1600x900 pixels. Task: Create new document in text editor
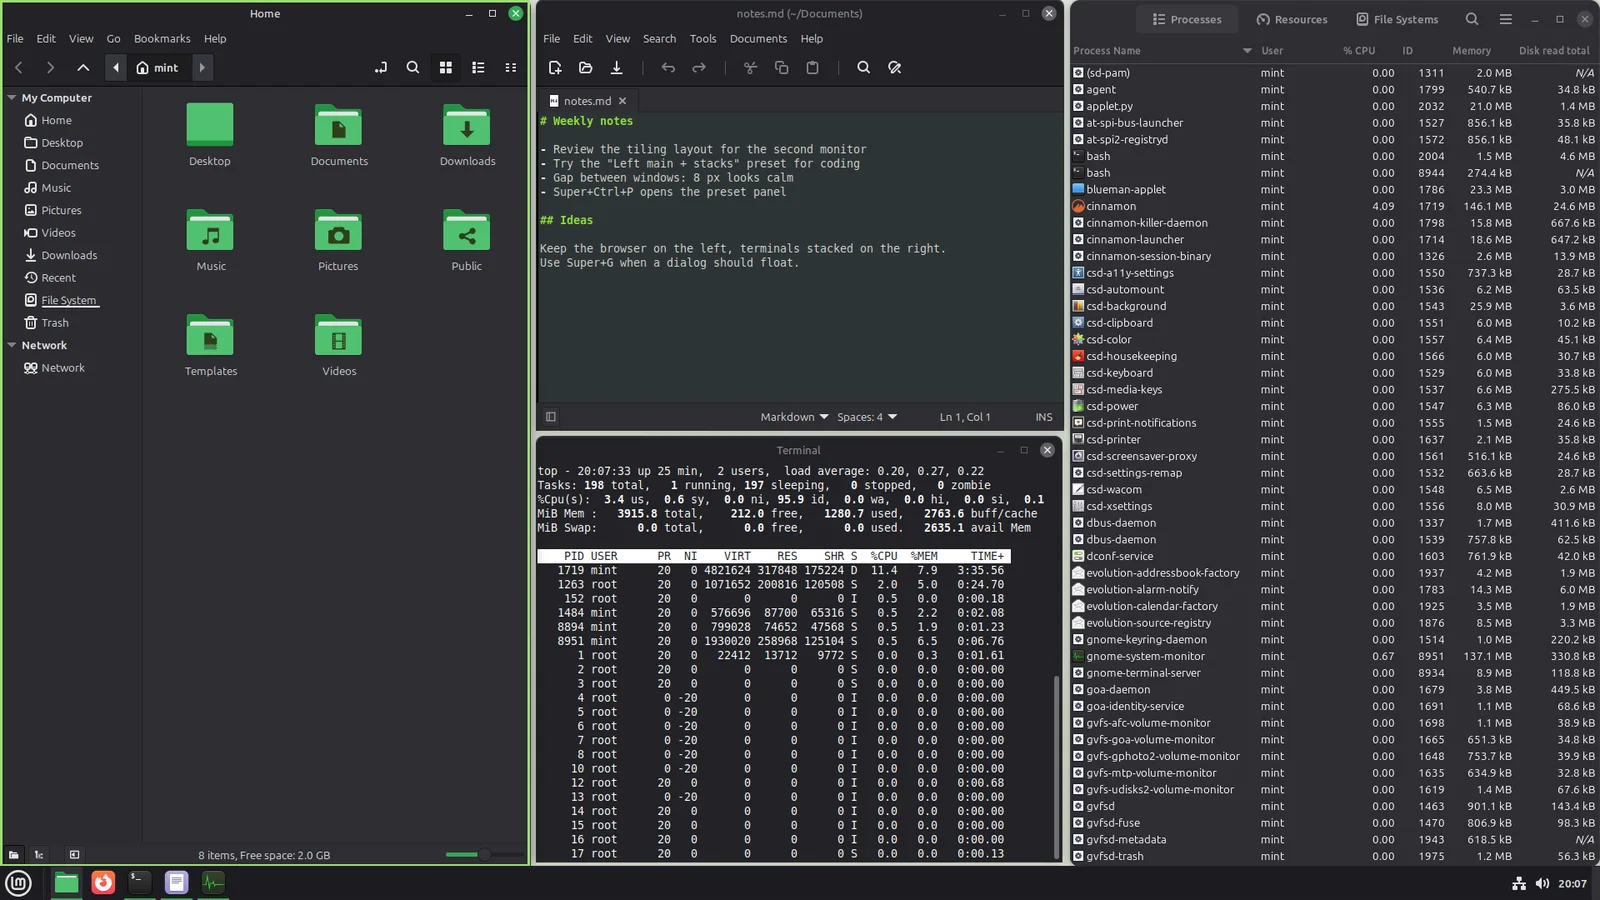(x=555, y=68)
